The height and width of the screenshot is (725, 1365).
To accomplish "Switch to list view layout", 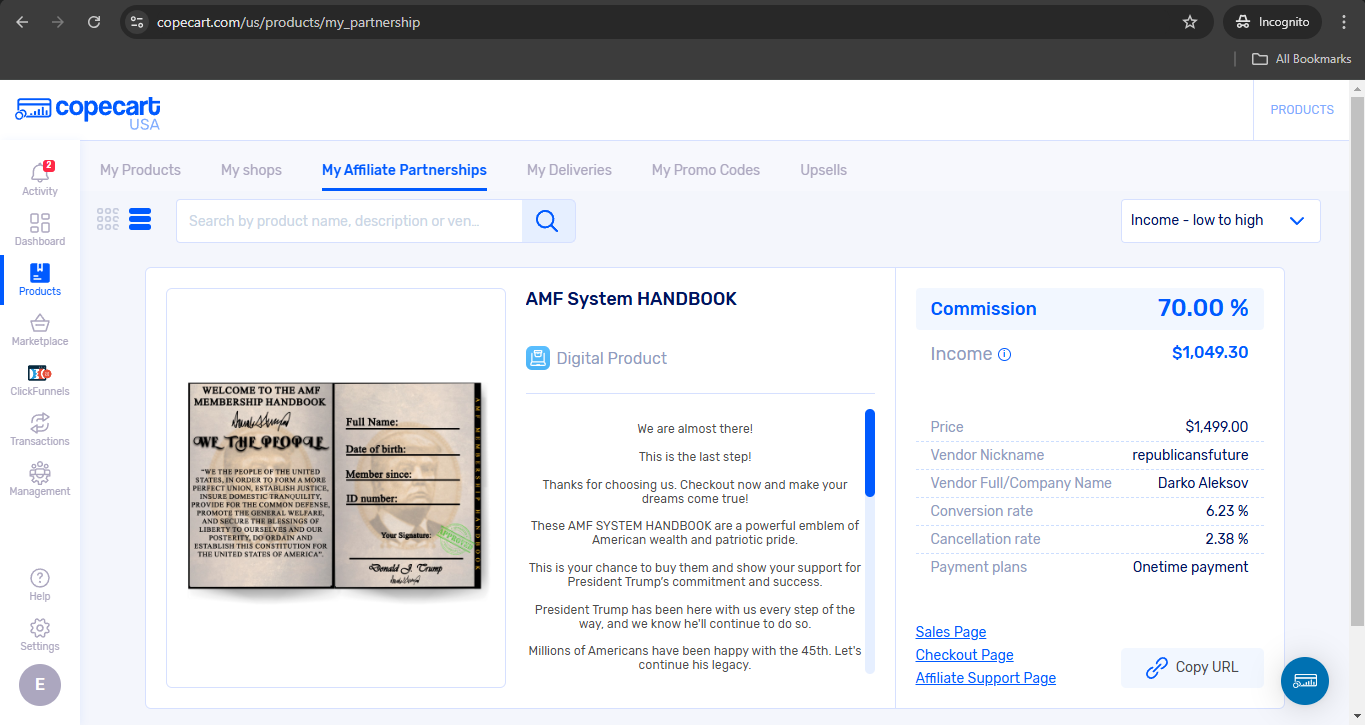I will tap(140, 219).
